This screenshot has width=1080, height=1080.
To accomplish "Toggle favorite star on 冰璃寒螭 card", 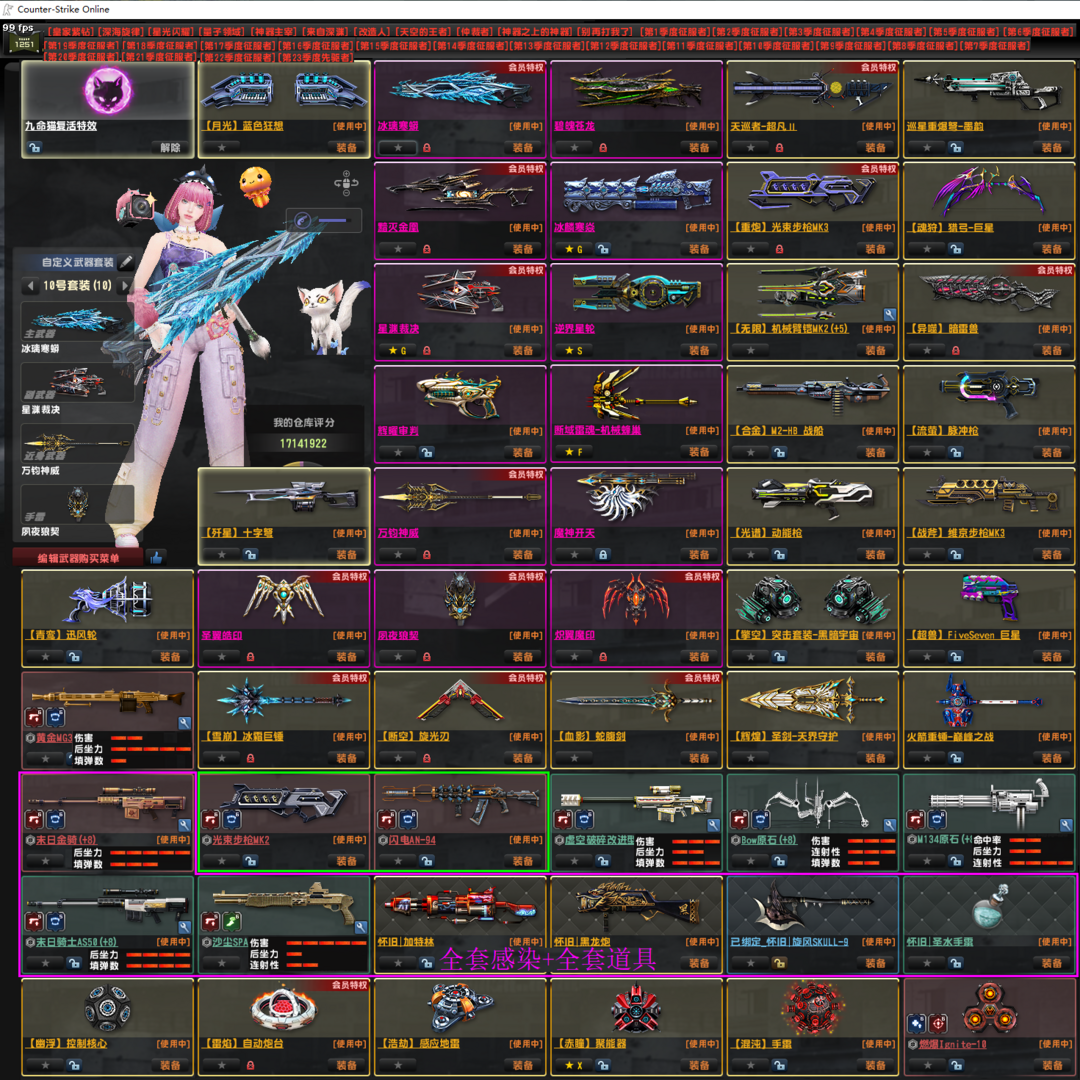I will point(398,147).
